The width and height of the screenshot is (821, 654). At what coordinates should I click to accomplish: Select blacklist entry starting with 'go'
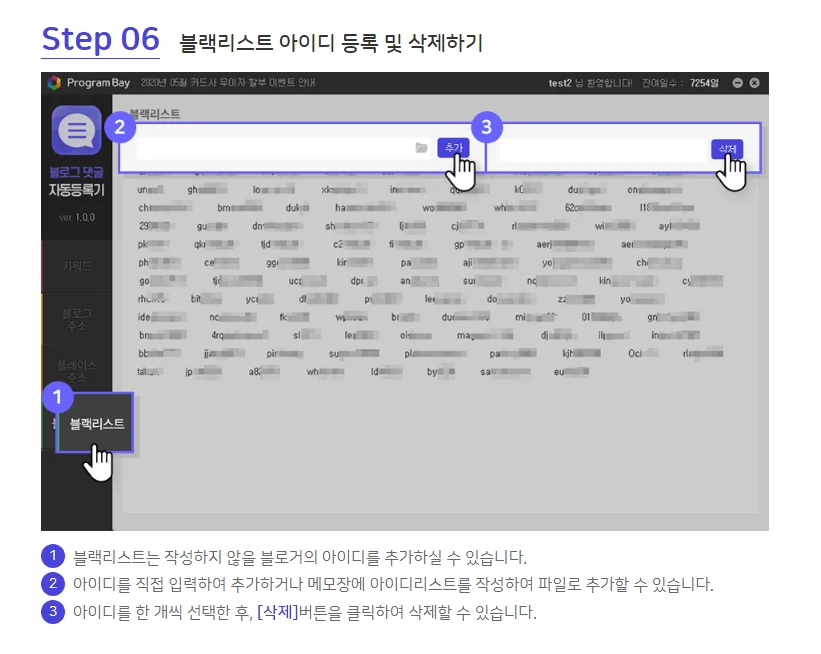162,281
